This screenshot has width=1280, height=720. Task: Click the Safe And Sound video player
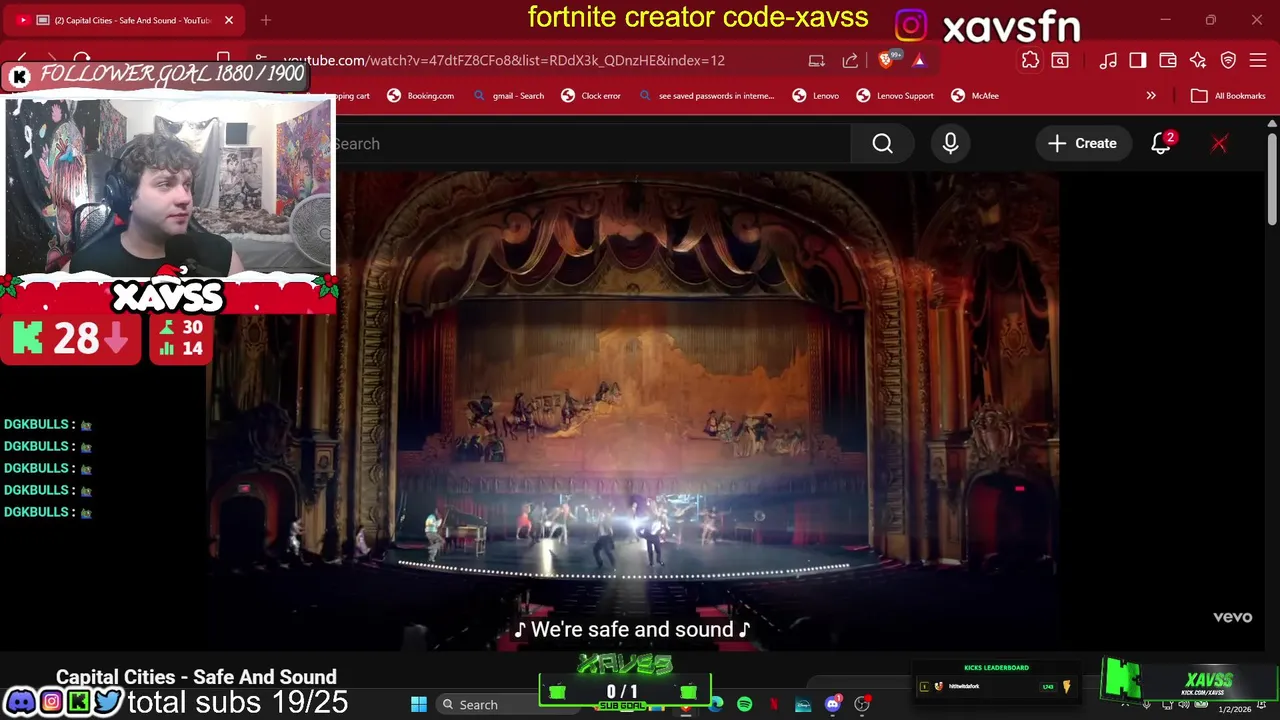[x=634, y=410]
